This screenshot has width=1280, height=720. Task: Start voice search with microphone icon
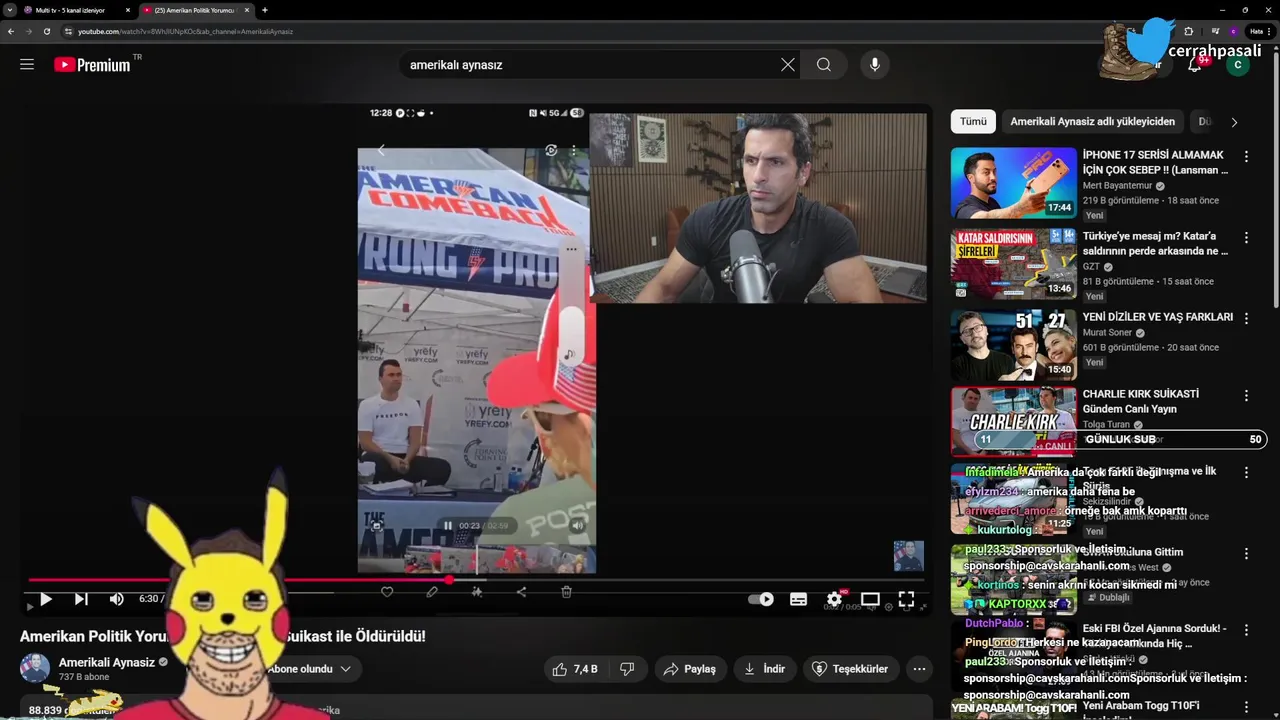click(875, 65)
